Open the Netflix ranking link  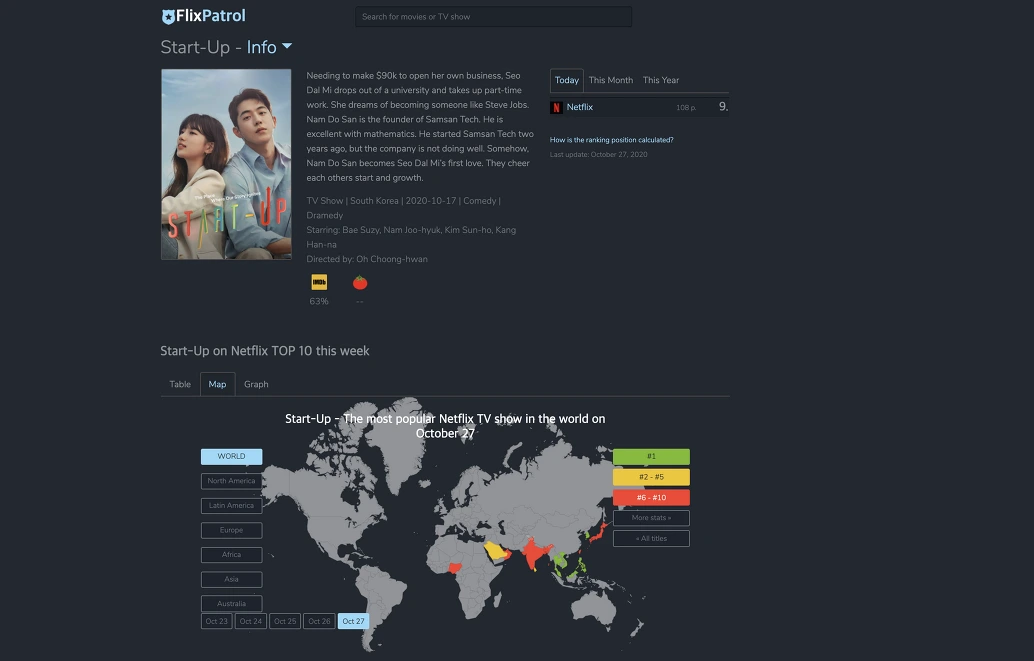(x=580, y=107)
